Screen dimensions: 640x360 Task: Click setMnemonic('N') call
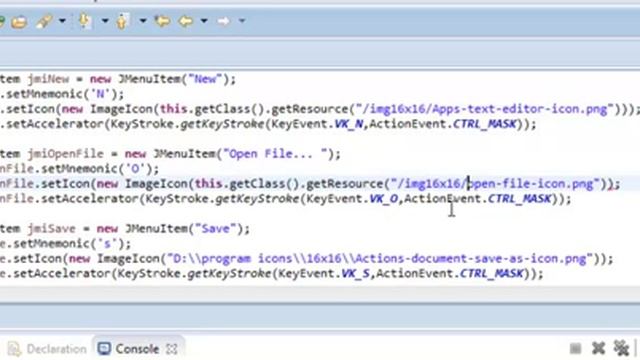click(65, 94)
